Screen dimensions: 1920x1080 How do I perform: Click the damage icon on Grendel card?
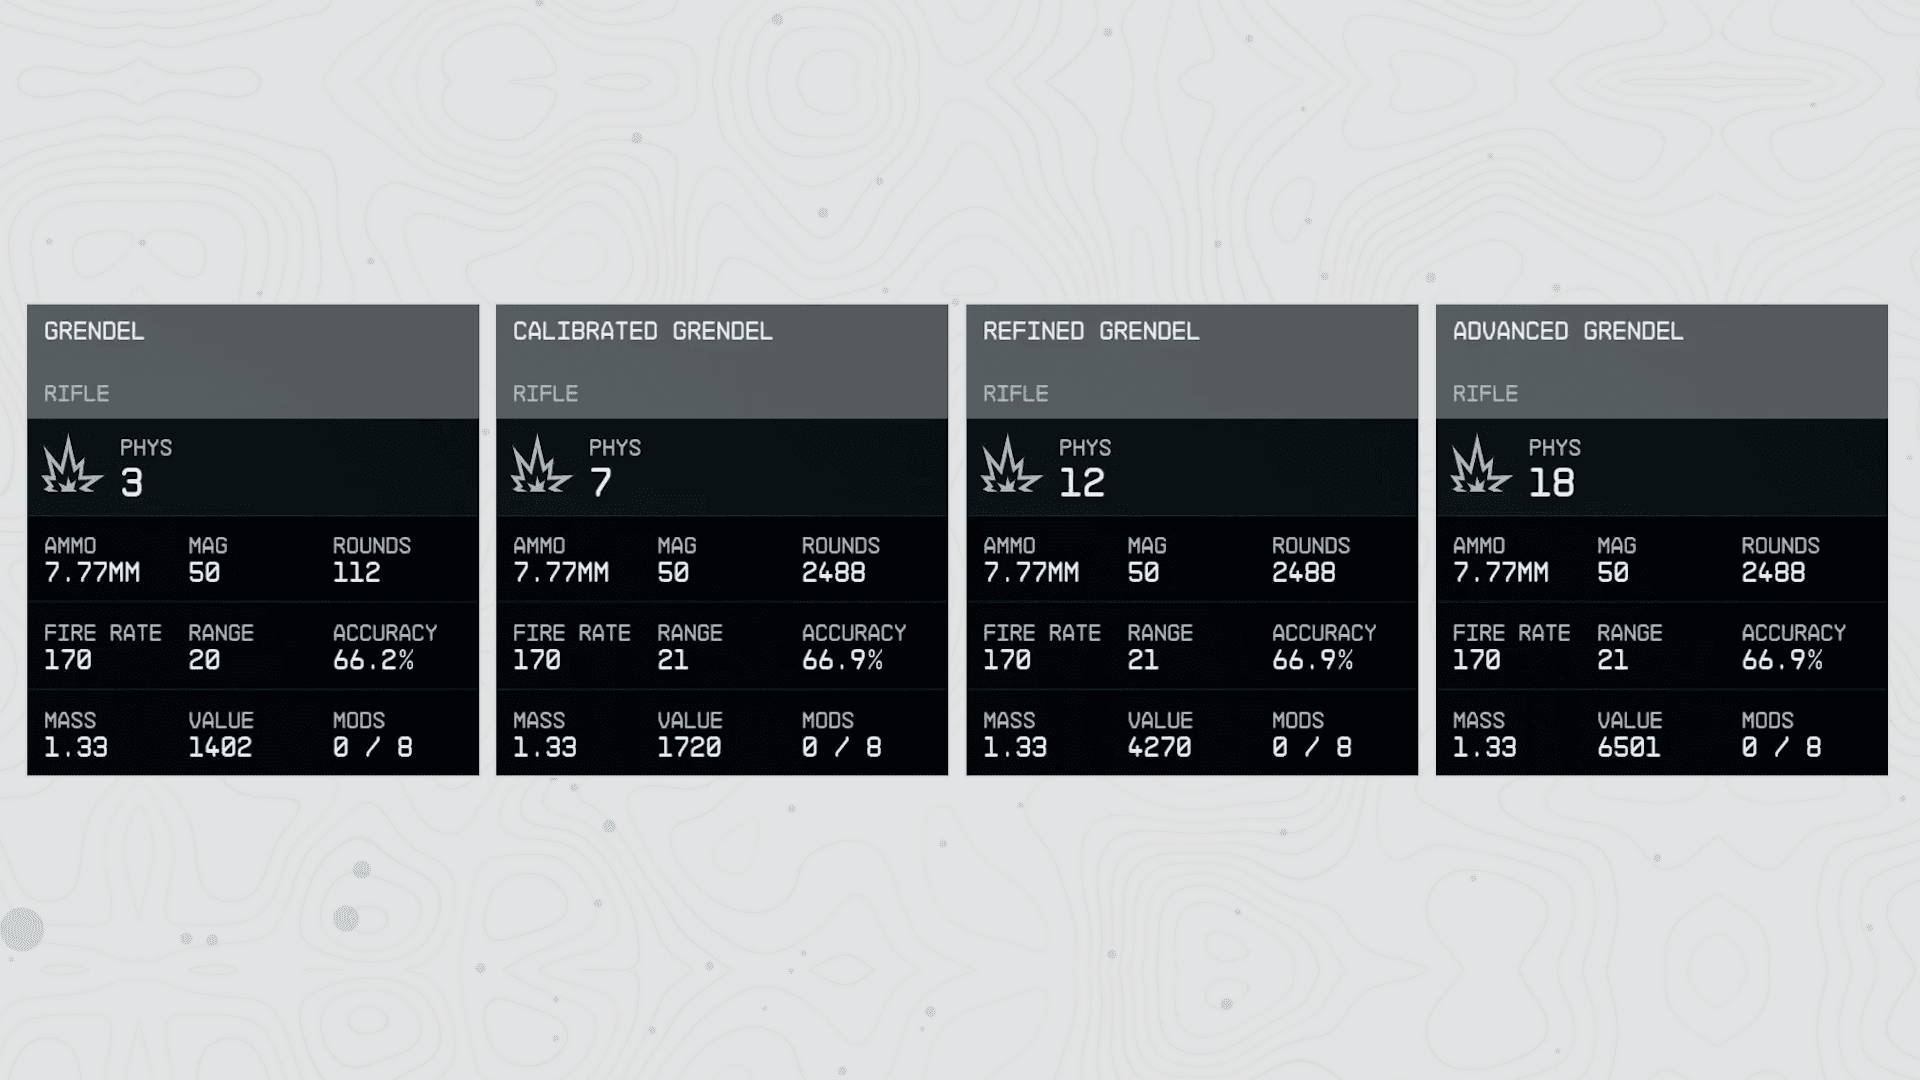tap(72, 464)
